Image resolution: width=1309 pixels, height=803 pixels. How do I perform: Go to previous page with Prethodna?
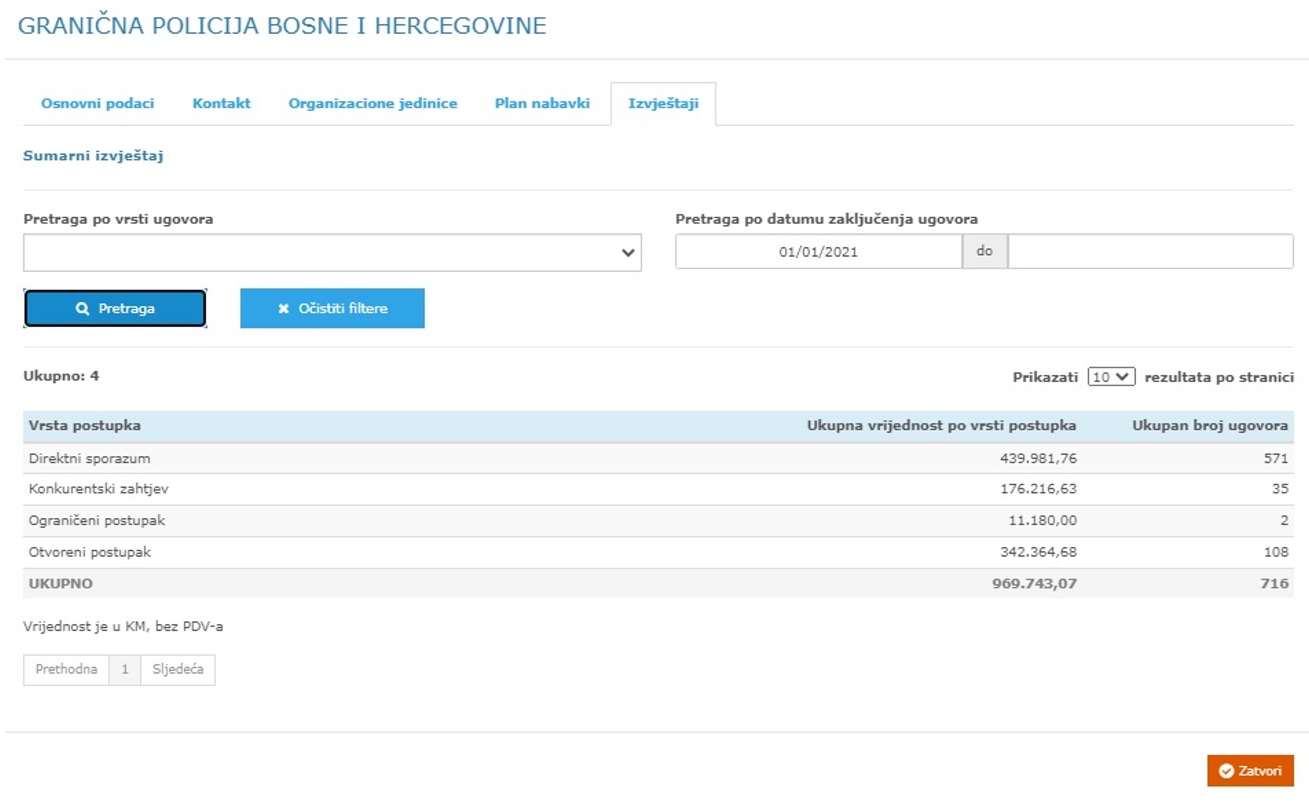pyautogui.click(x=66, y=669)
